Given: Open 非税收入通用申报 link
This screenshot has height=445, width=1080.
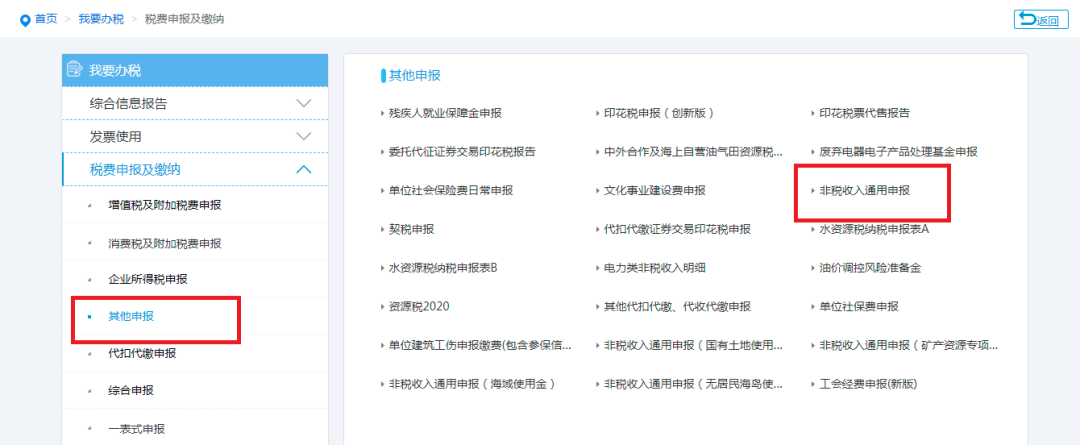Looking at the screenshot, I should pos(864,190).
